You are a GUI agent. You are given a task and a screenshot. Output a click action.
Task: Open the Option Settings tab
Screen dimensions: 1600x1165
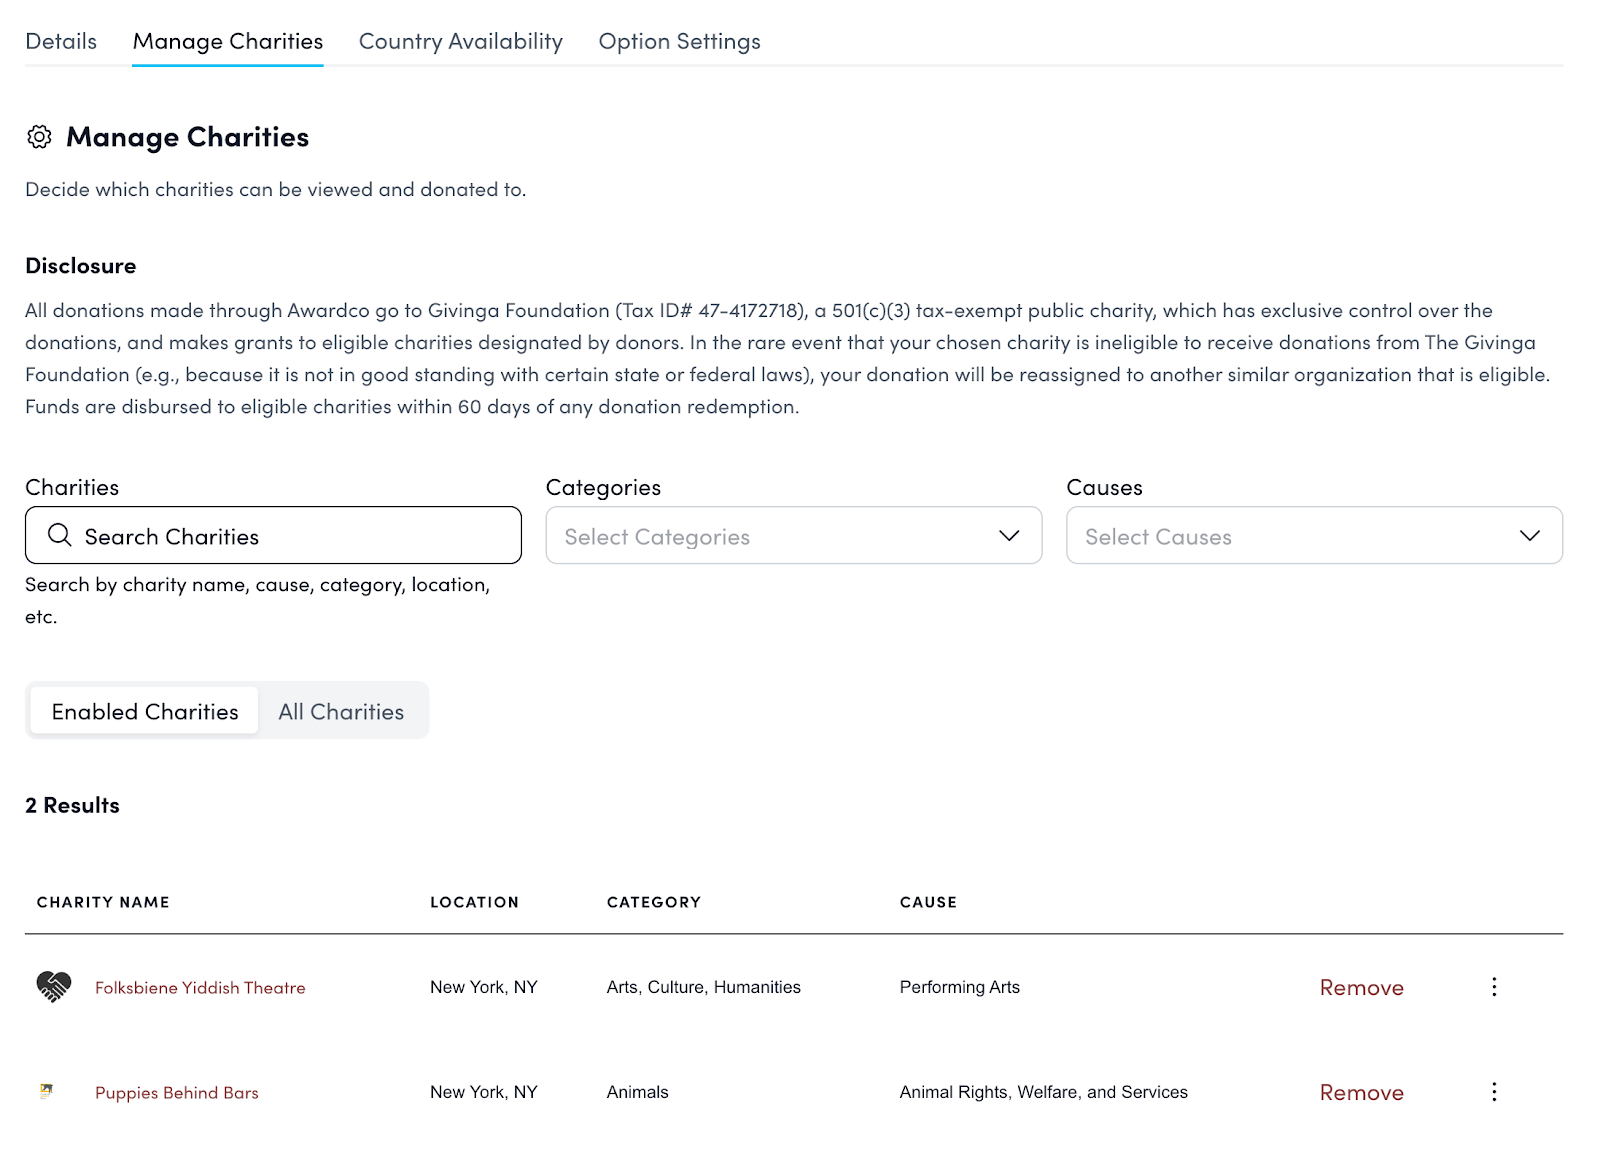coord(679,41)
